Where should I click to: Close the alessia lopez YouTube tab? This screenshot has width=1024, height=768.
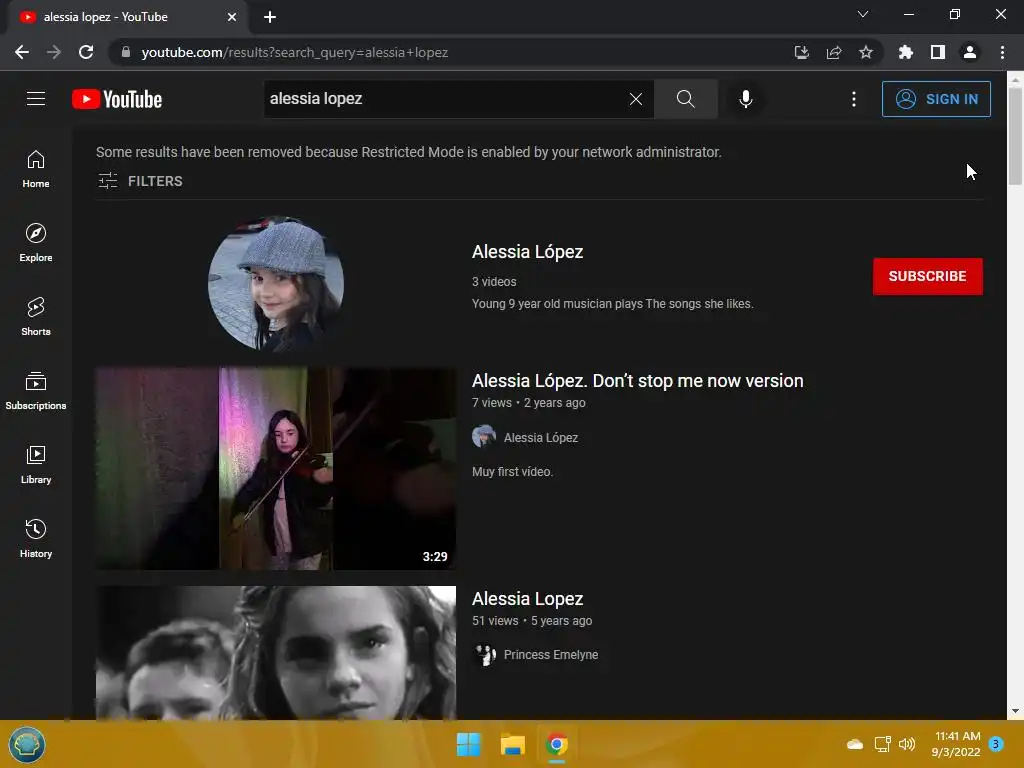coord(232,17)
